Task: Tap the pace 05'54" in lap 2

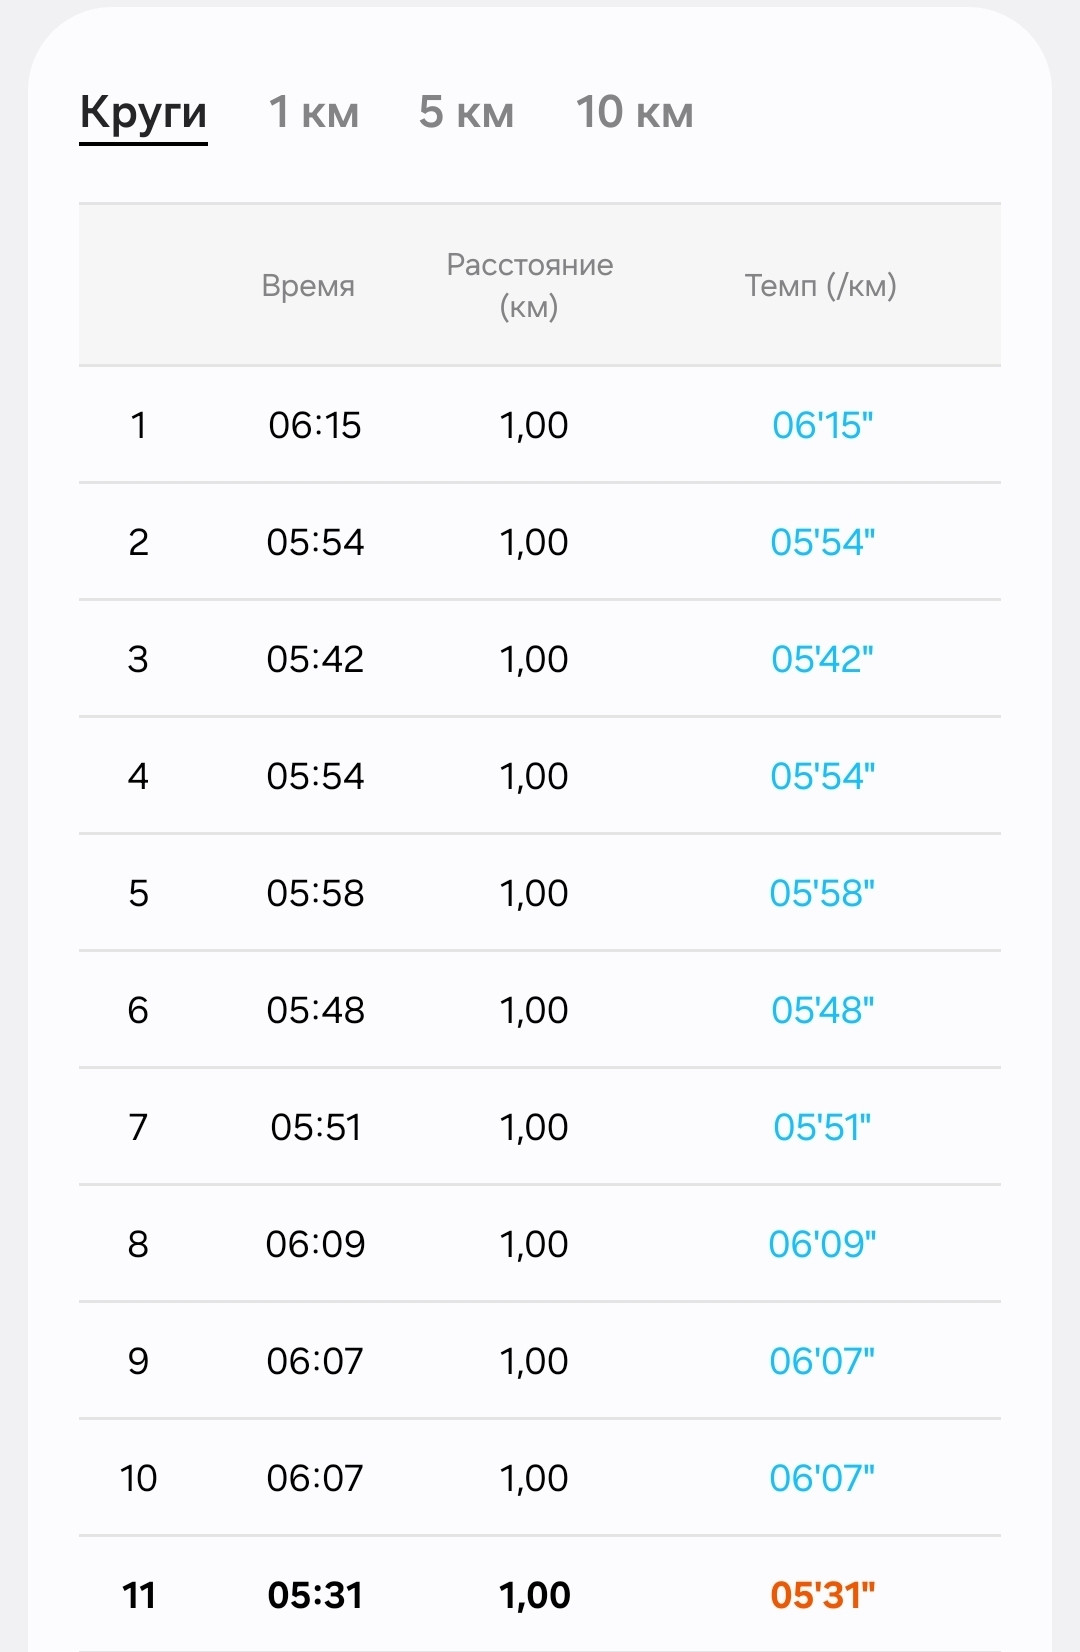Action: tap(822, 542)
